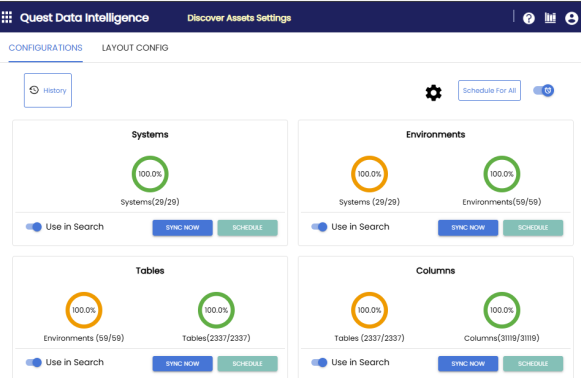Screen dimensions: 581x378
Task: Click Schedule in the Environments card
Action: pos(533,228)
